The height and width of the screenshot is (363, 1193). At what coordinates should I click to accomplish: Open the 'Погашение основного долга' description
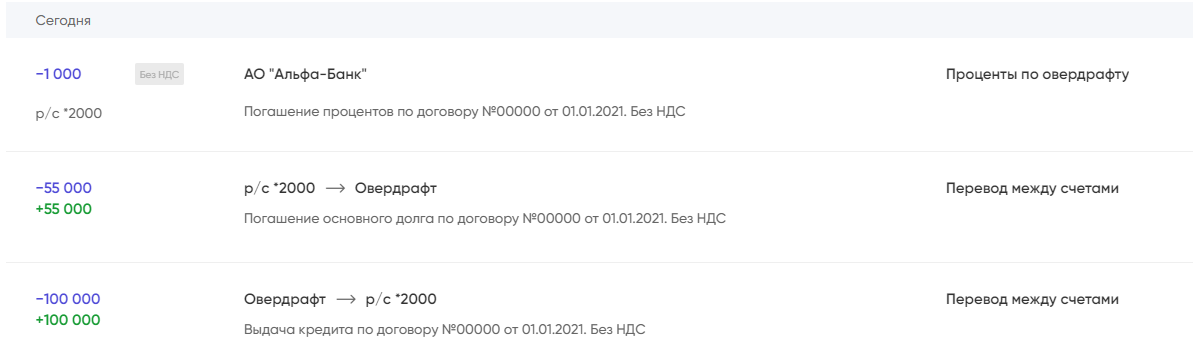[485, 218]
